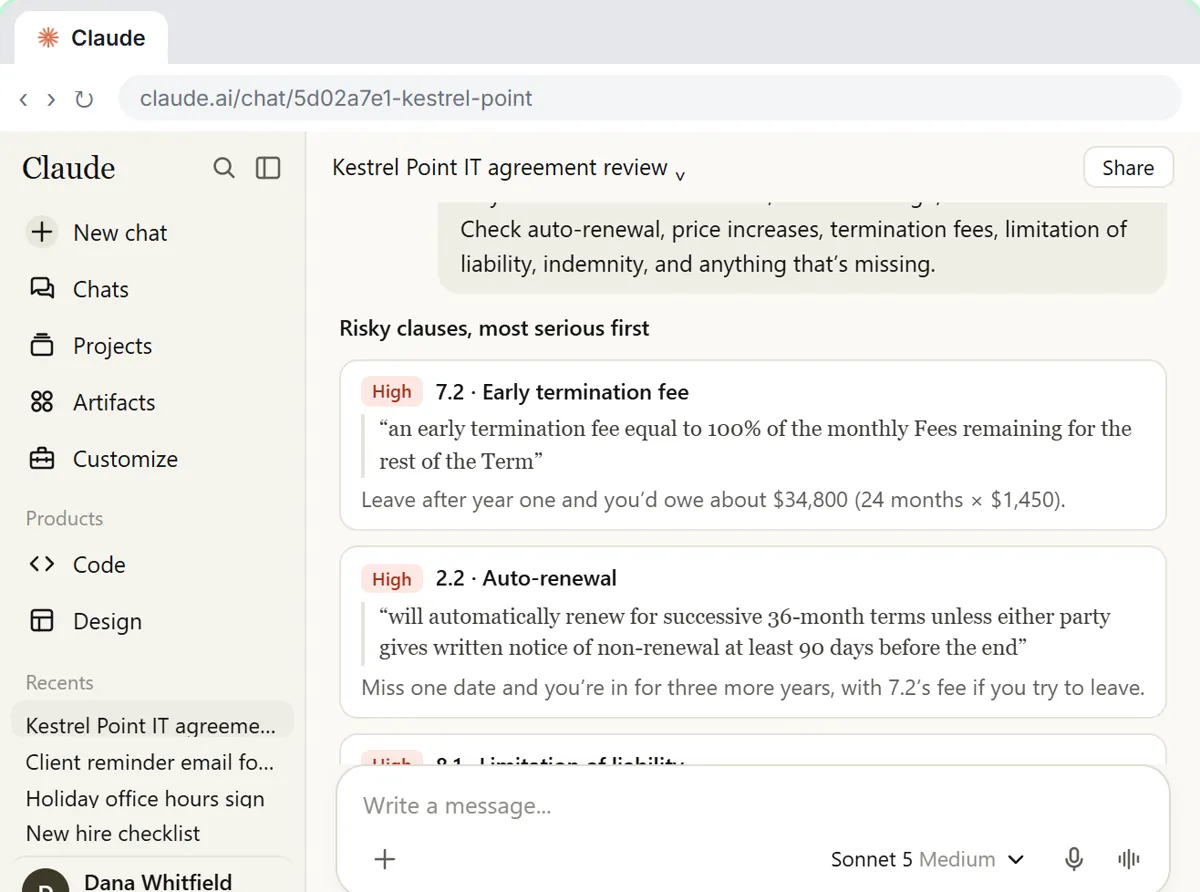Reload the page with the refresh icon
This screenshot has width=1200, height=892.
click(84, 99)
